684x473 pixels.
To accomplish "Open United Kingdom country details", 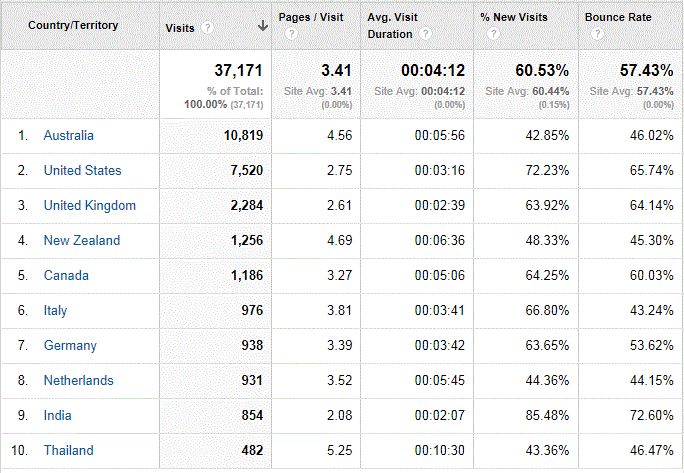I will coord(89,205).
